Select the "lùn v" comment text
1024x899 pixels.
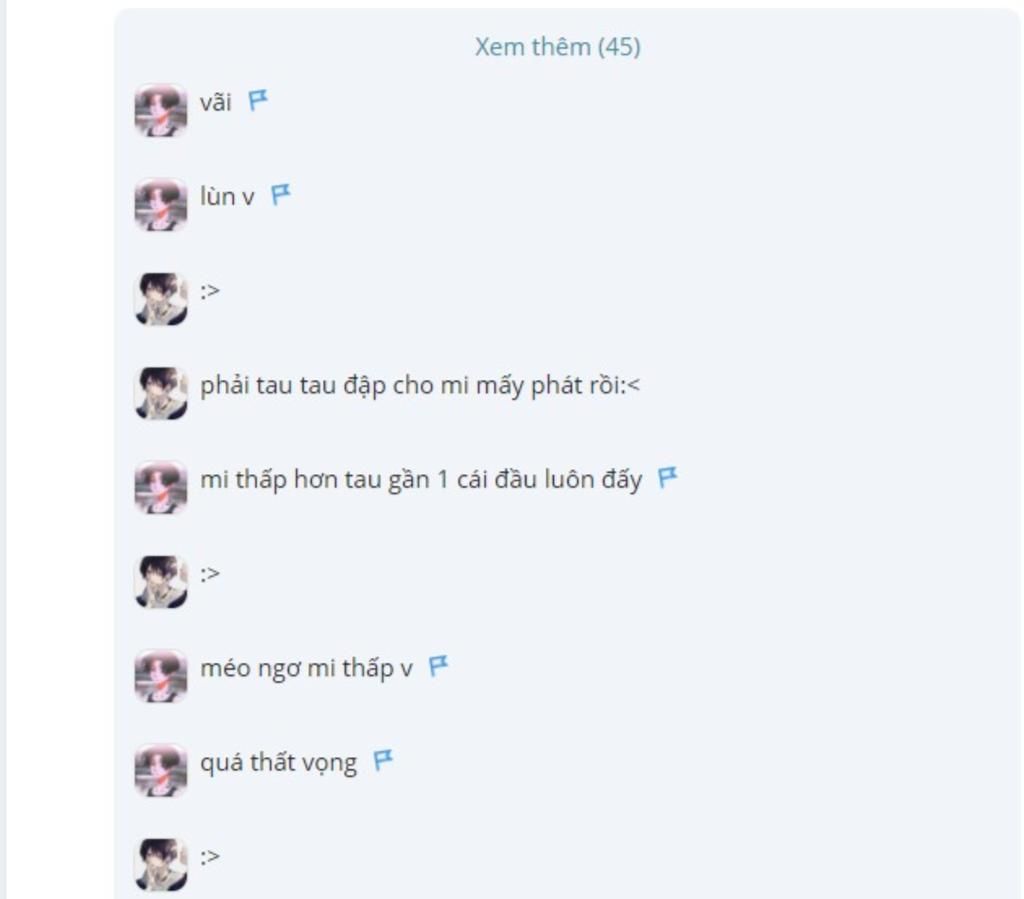click(x=227, y=197)
